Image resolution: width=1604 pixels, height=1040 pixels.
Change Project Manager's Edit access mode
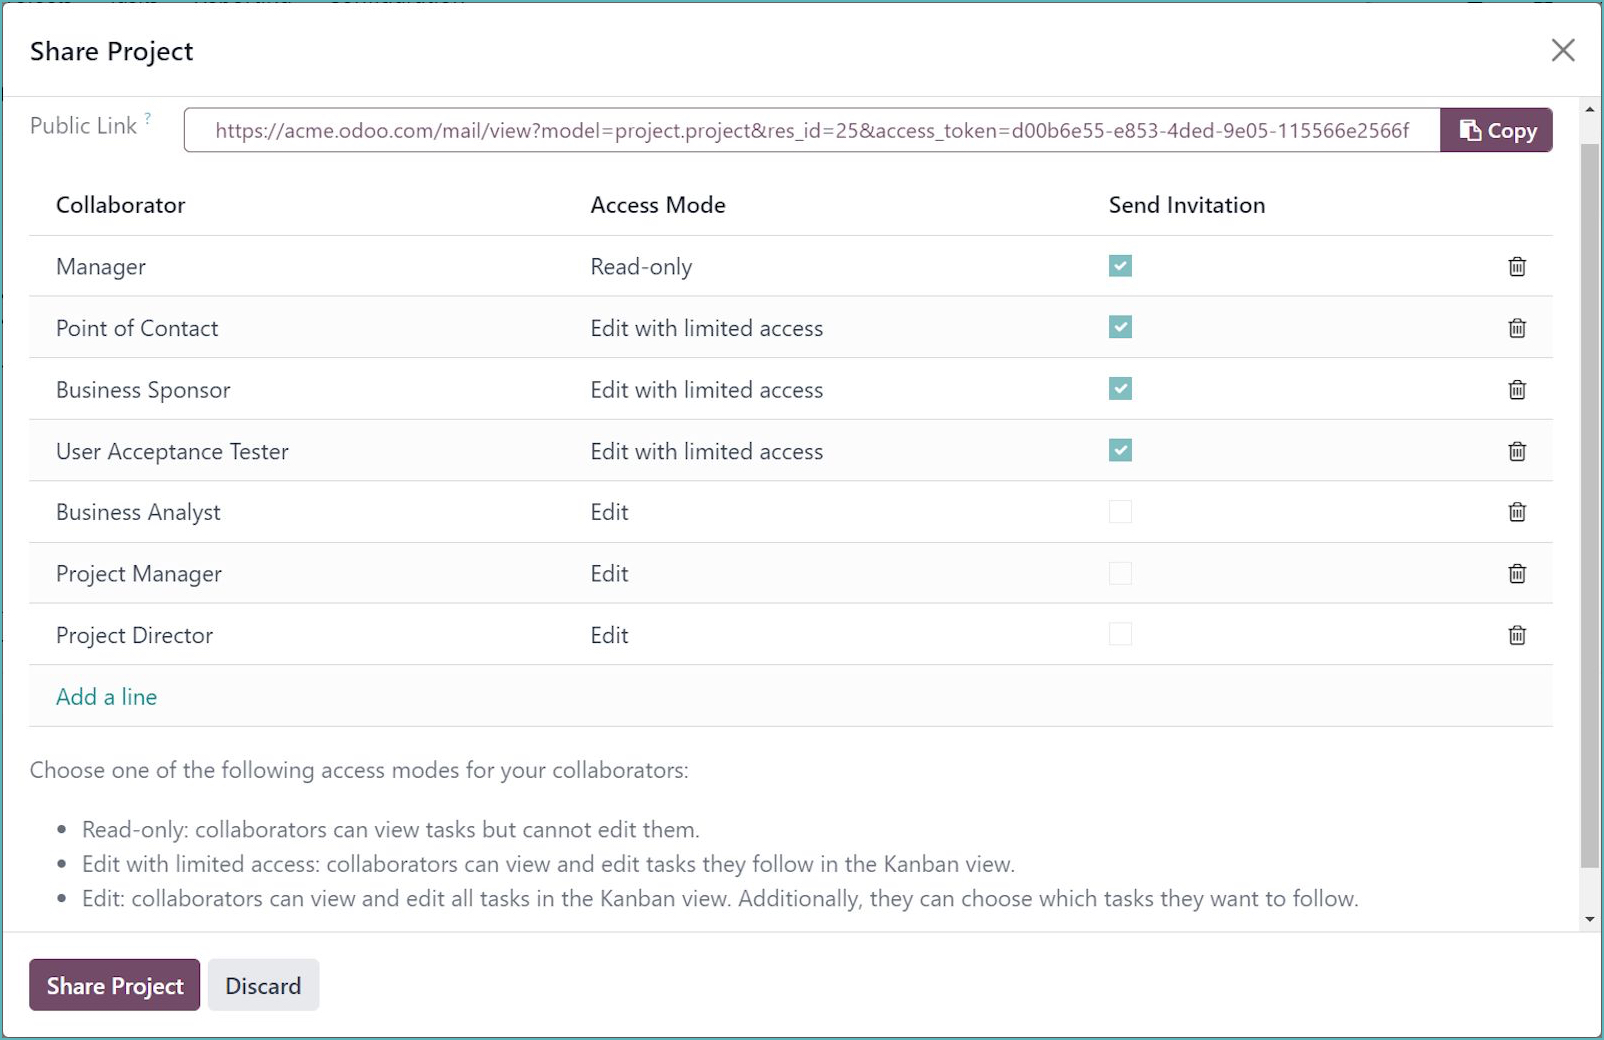pos(609,573)
